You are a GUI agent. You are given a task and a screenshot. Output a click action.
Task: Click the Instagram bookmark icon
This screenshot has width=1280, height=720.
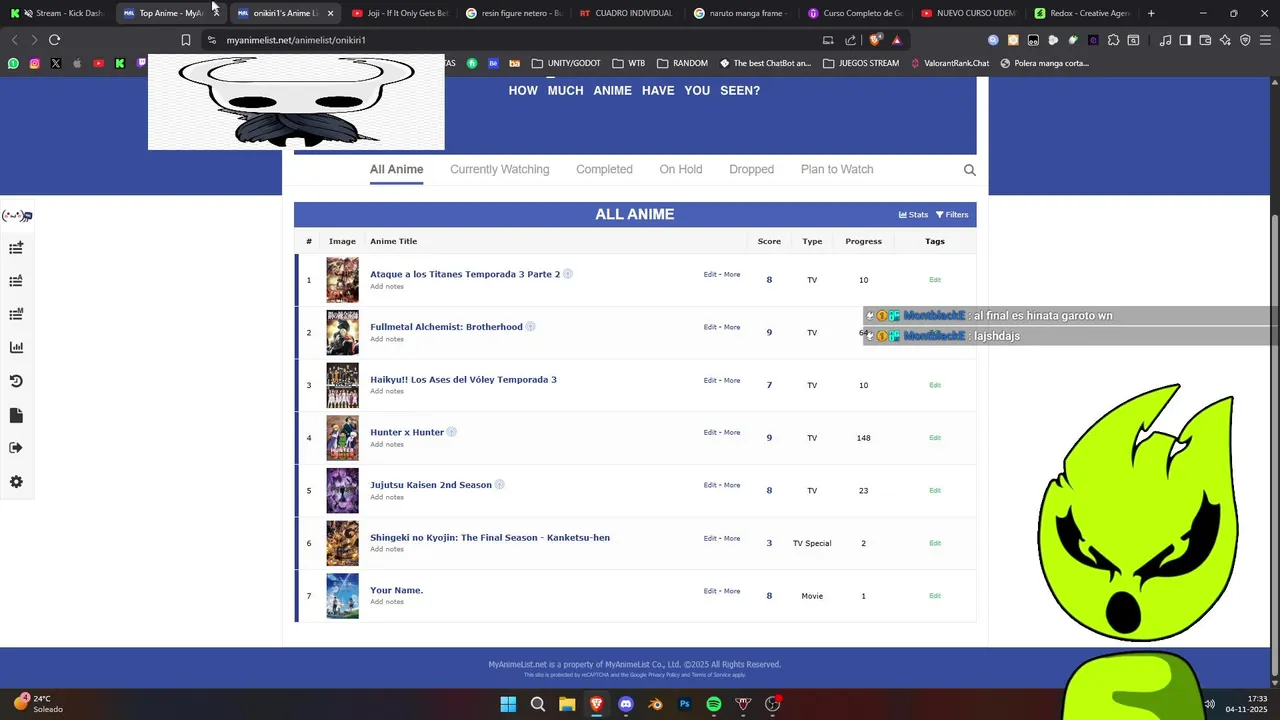coord(34,63)
